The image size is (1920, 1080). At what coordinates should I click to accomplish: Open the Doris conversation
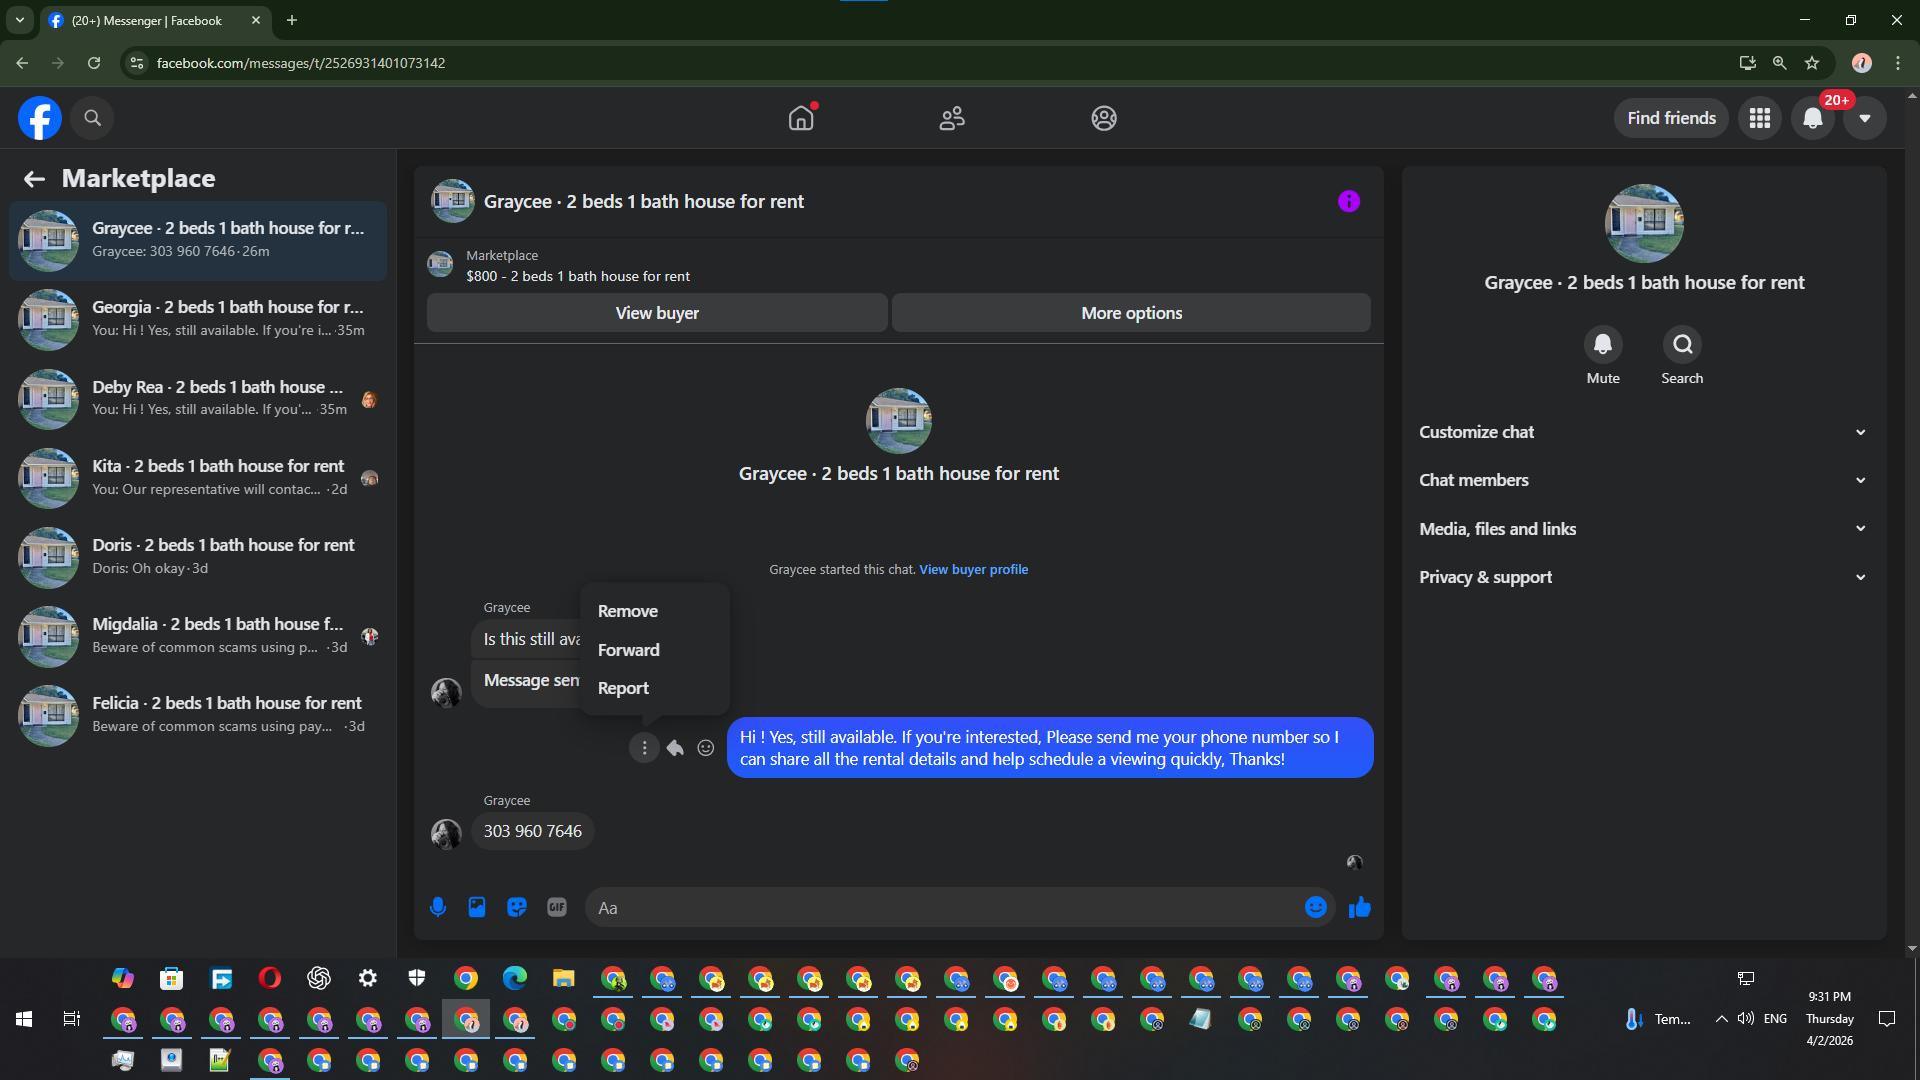pyautogui.click(x=198, y=556)
